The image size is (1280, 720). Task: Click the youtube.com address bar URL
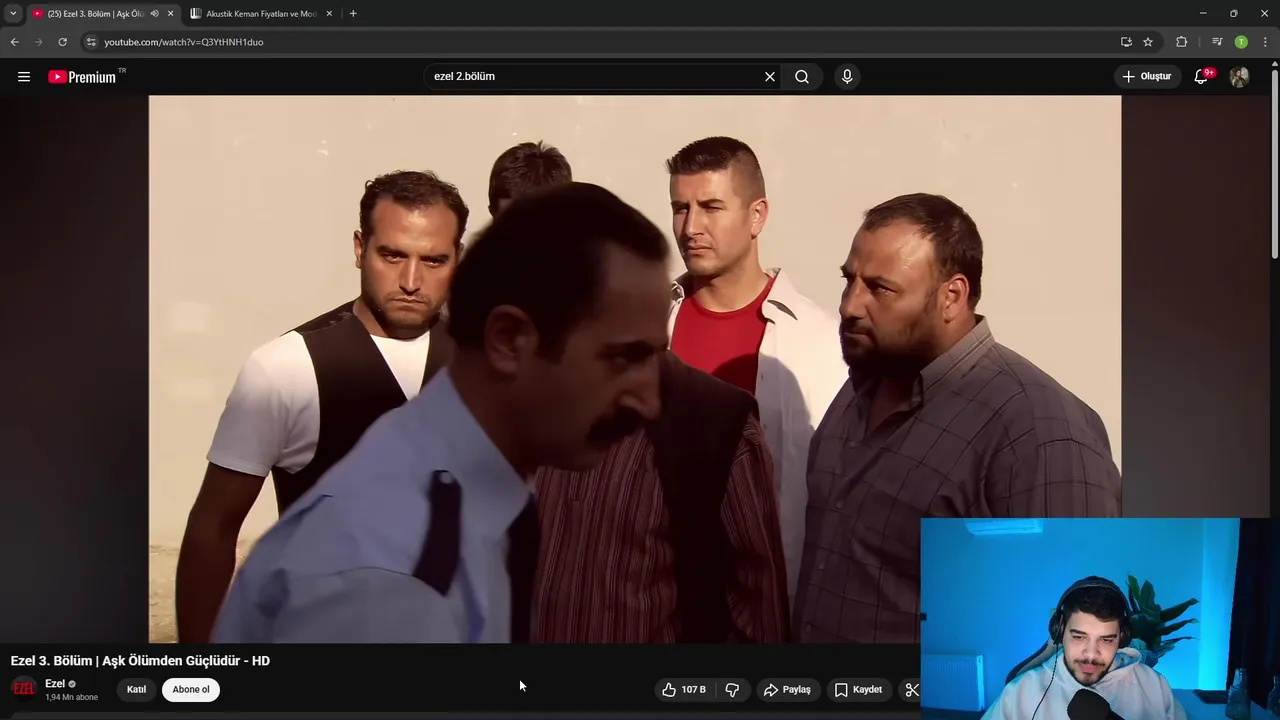coord(184,42)
